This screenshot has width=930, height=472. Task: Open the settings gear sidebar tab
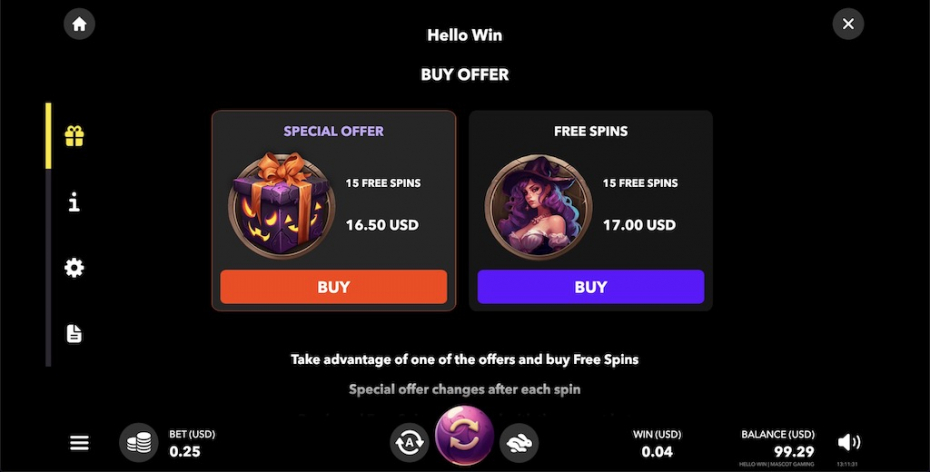(74, 268)
